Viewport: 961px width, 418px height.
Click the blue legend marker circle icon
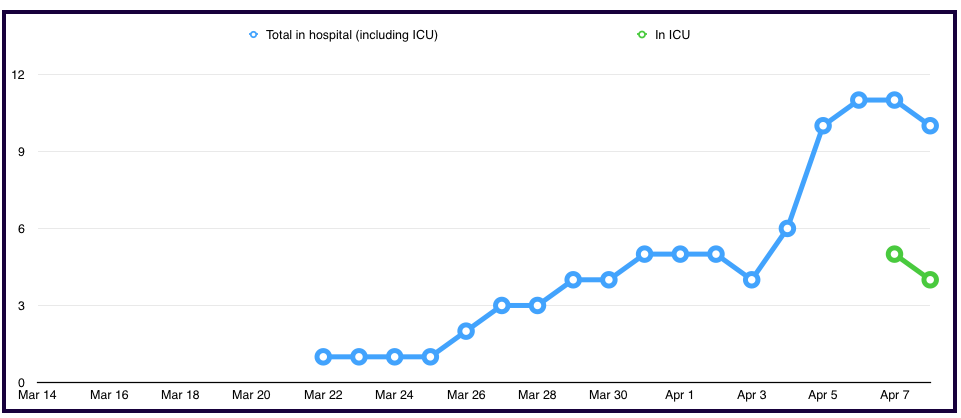click(x=254, y=35)
